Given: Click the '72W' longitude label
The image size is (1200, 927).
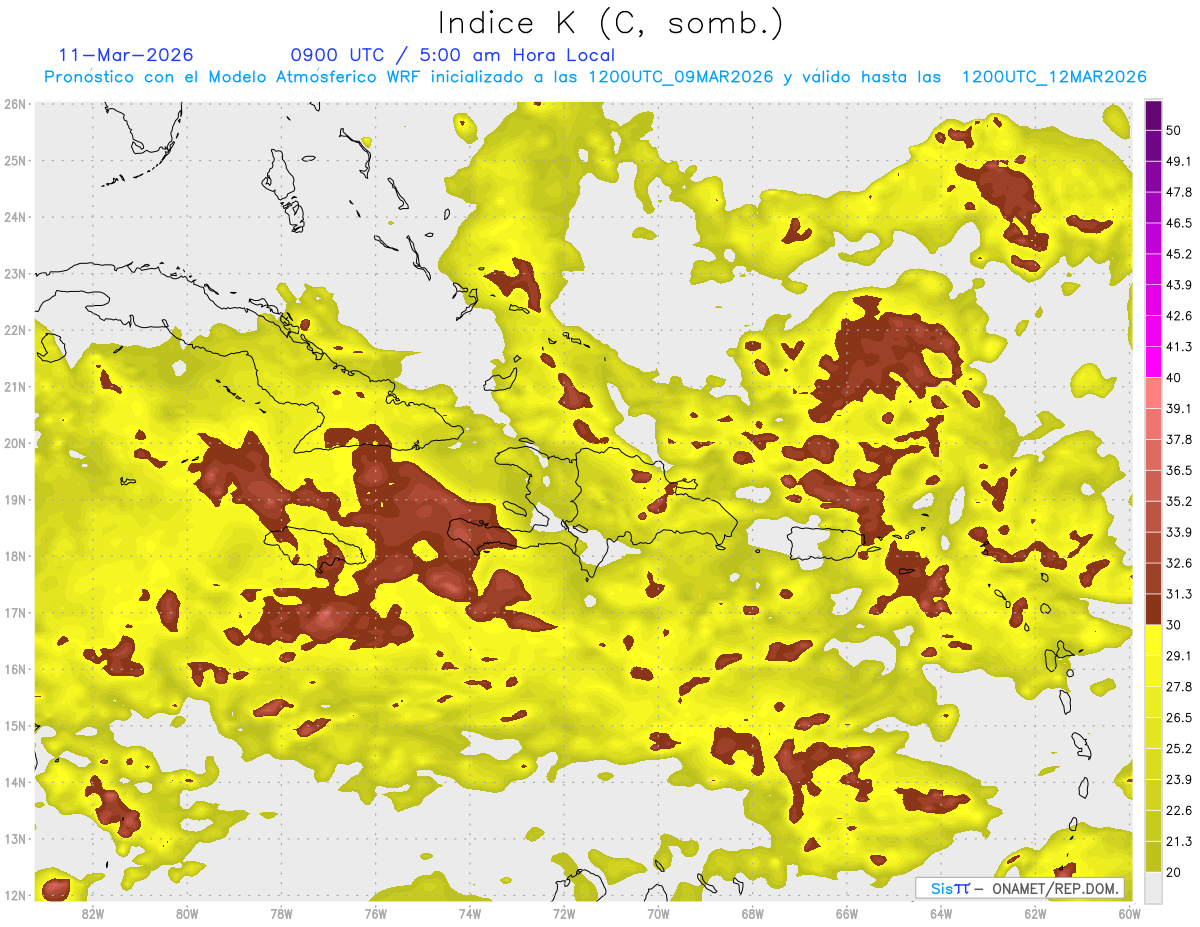Looking at the screenshot, I should (564, 913).
